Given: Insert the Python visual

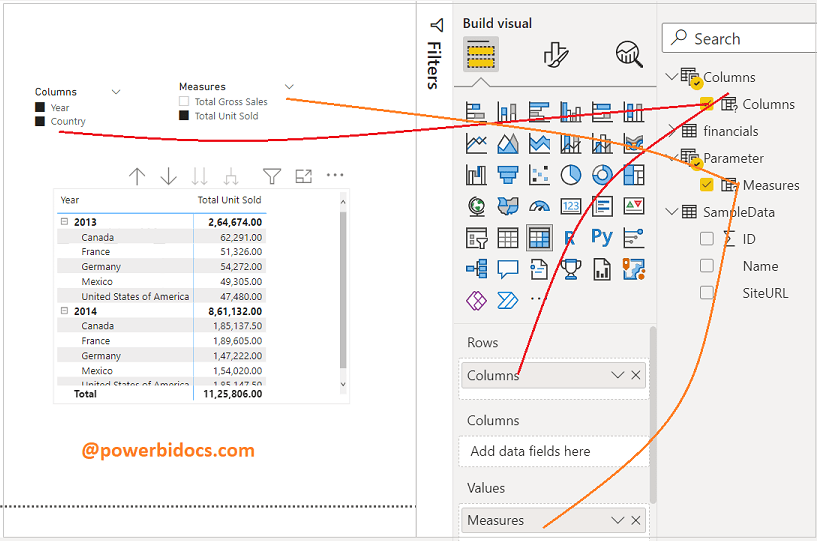Looking at the screenshot, I should coord(602,237).
